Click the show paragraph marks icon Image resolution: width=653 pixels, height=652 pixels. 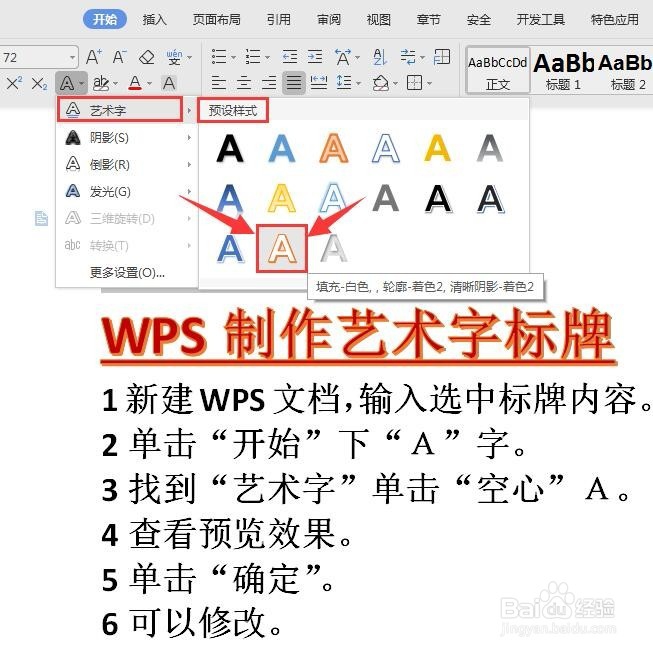408,57
